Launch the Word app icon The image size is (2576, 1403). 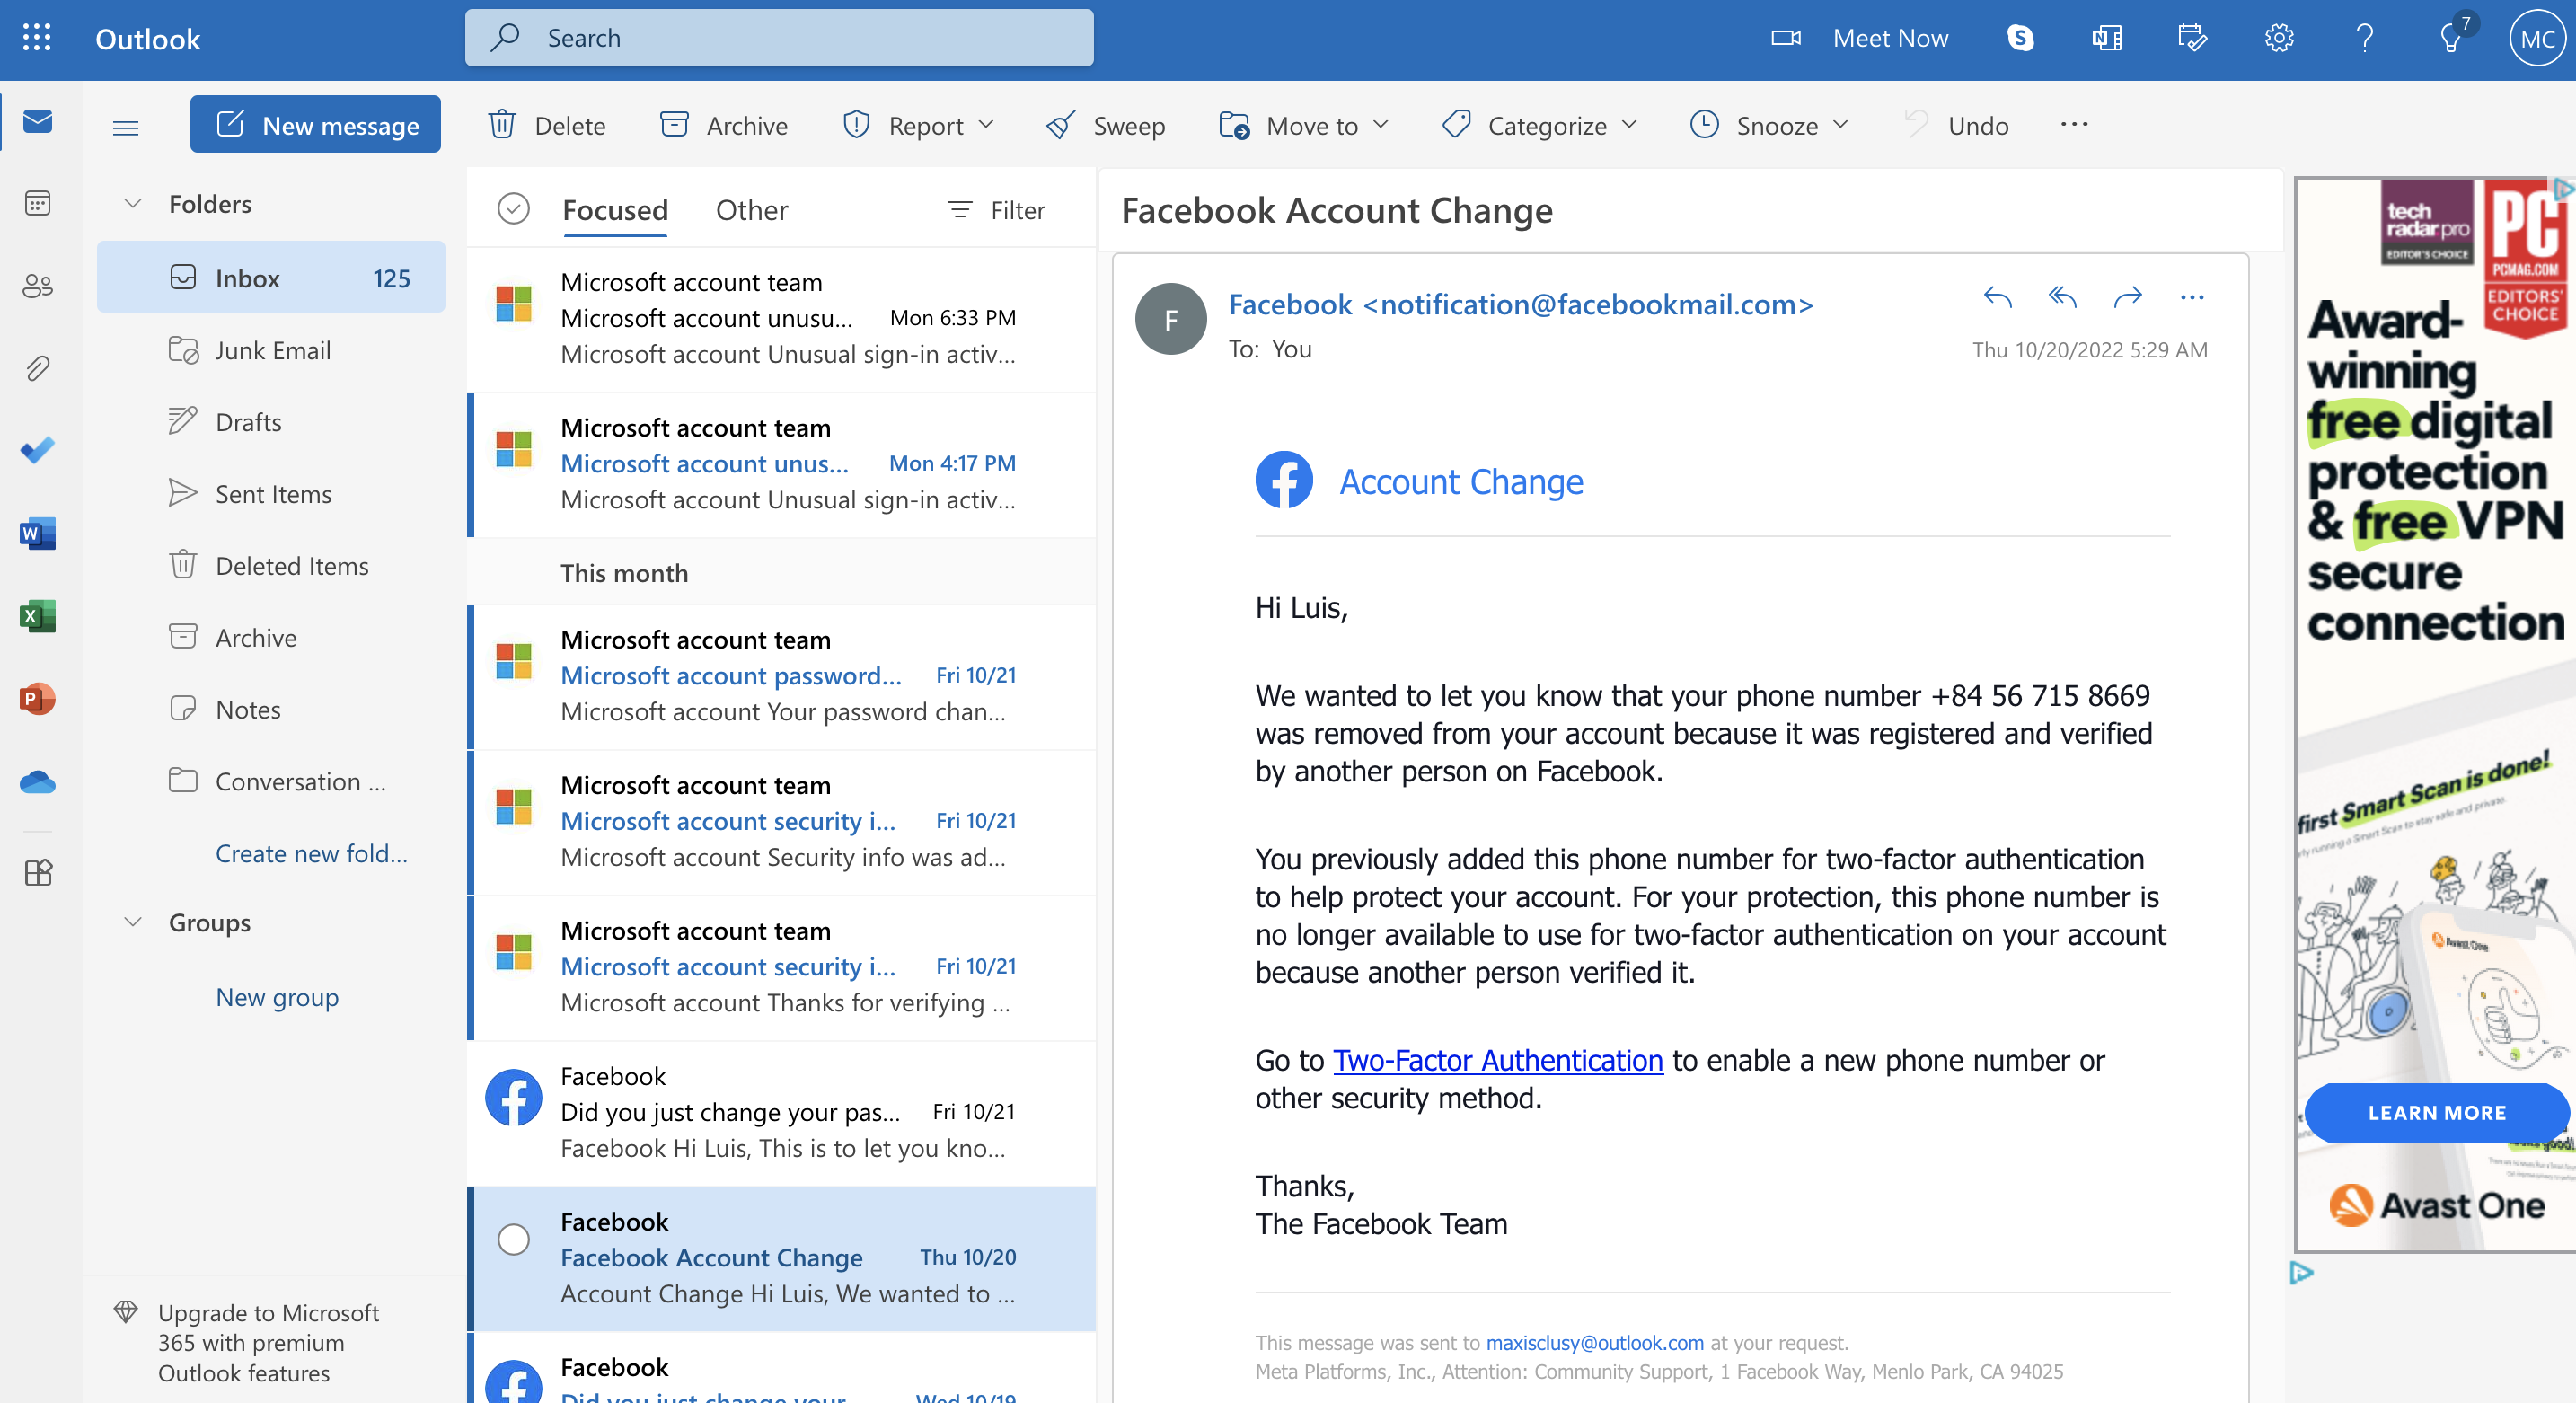(x=38, y=533)
